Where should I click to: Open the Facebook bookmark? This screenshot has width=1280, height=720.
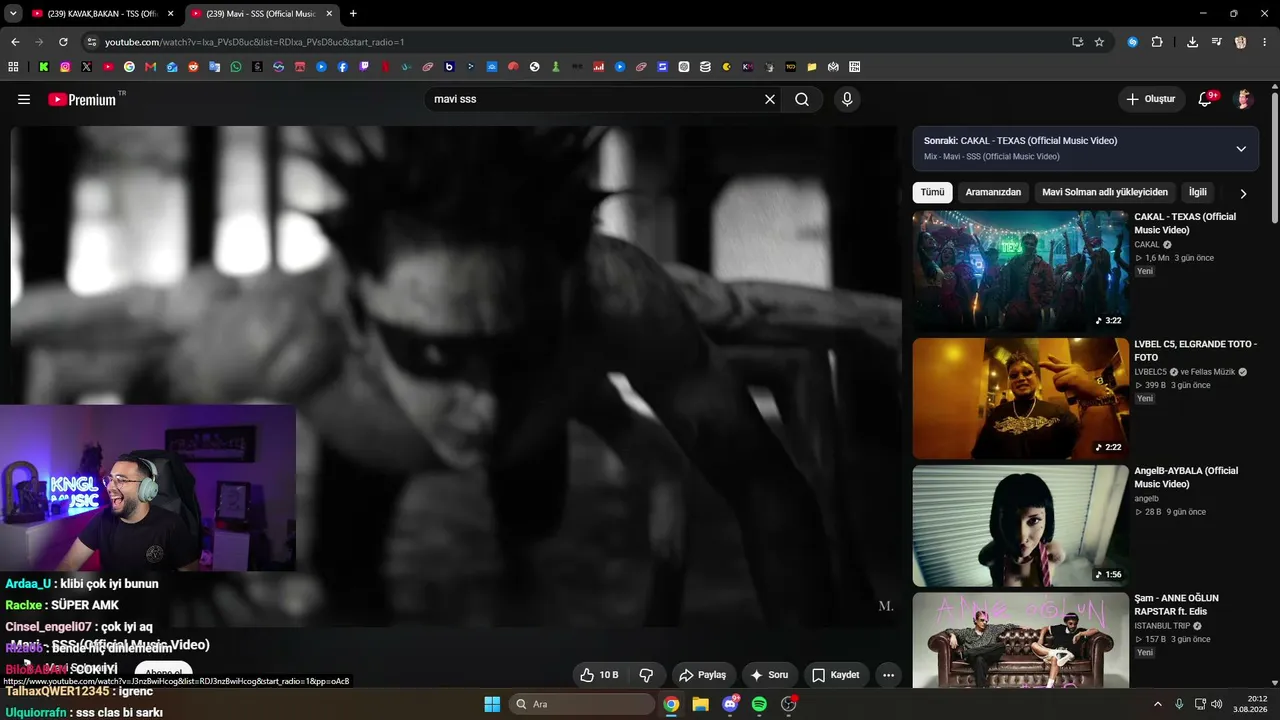(x=343, y=67)
